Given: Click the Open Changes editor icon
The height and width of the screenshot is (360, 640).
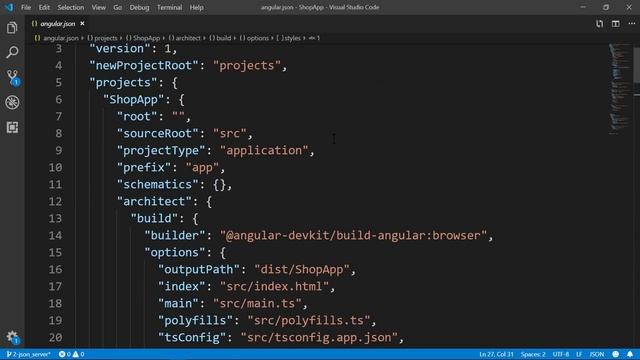Looking at the screenshot, I should pos(599,24).
